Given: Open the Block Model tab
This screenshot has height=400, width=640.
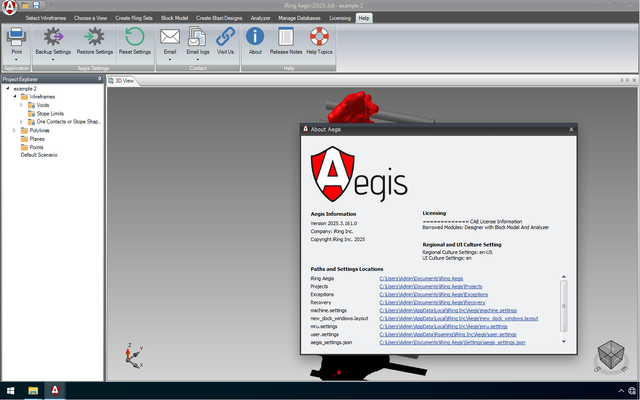Looking at the screenshot, I should pos(174,18).
